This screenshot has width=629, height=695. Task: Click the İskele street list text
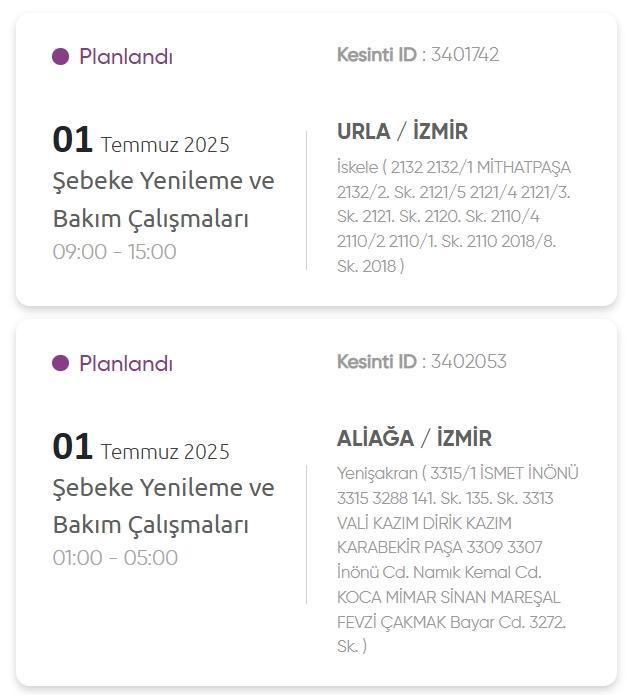point(453,217)
